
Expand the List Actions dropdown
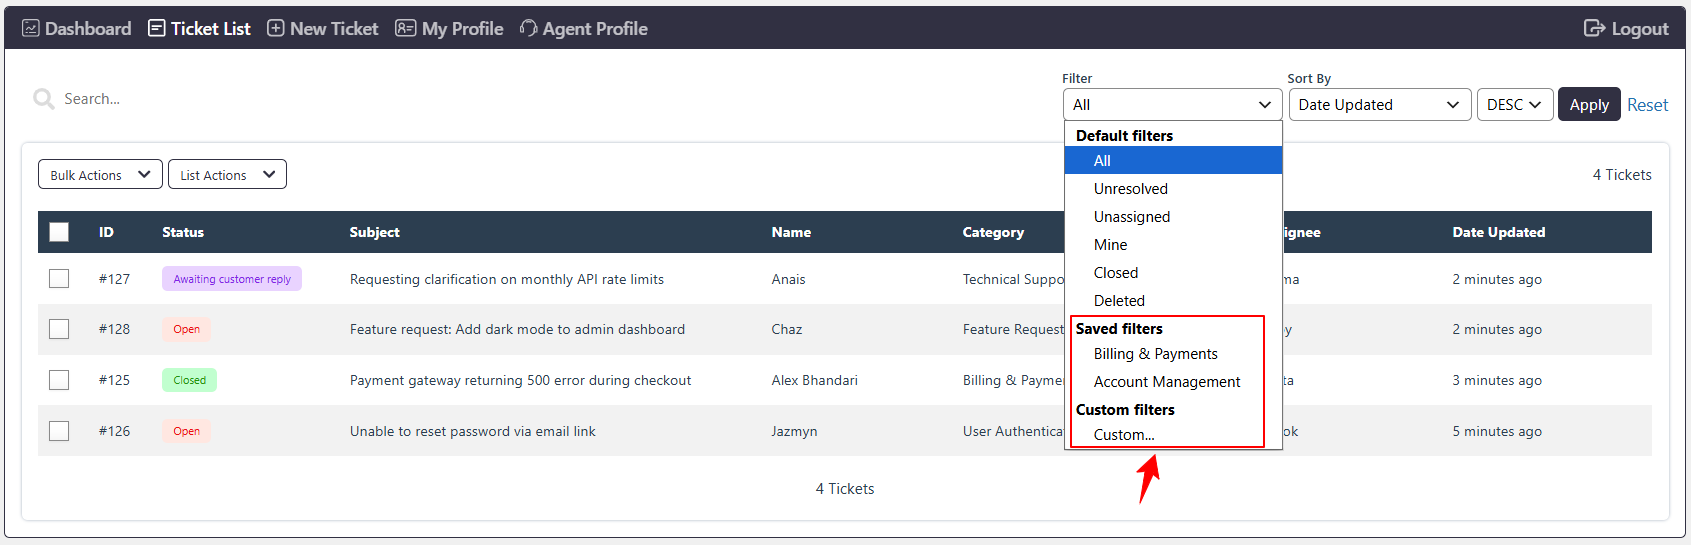point(227,174)
